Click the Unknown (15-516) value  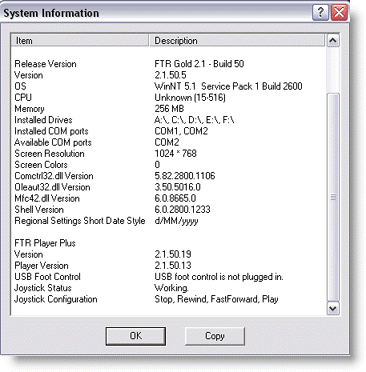click(190, 97)
